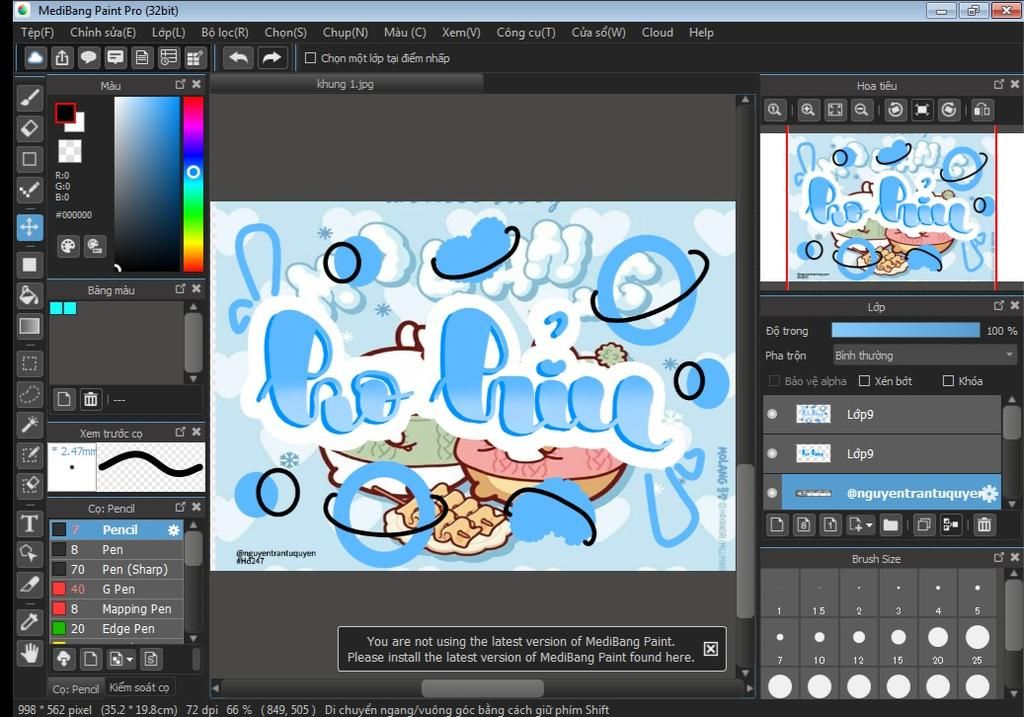Choose the Pen (Sharp) brush
This screenshot has height=717, width=1024.
(x=116, y=569)
